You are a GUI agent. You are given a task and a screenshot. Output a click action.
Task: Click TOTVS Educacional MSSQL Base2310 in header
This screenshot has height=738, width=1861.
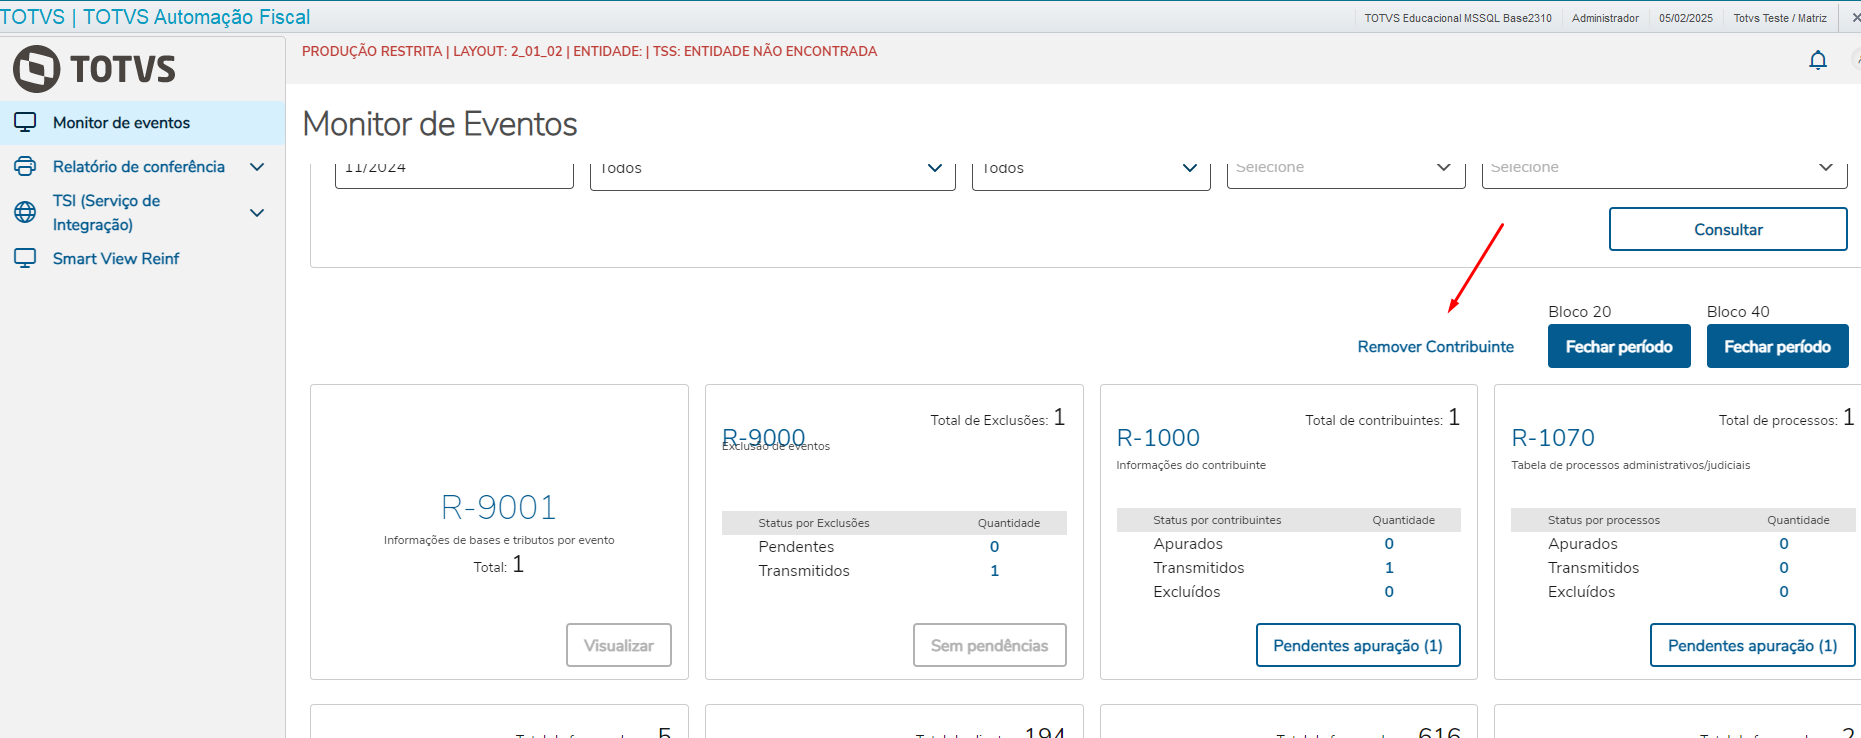[1458, 18]
